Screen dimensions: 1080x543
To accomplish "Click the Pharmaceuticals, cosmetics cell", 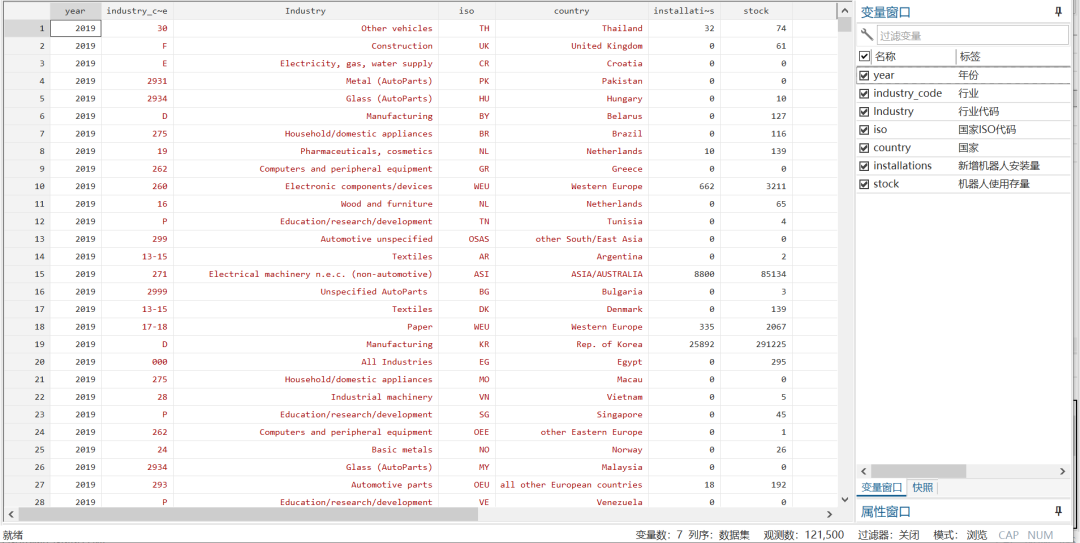I will 305,151.
